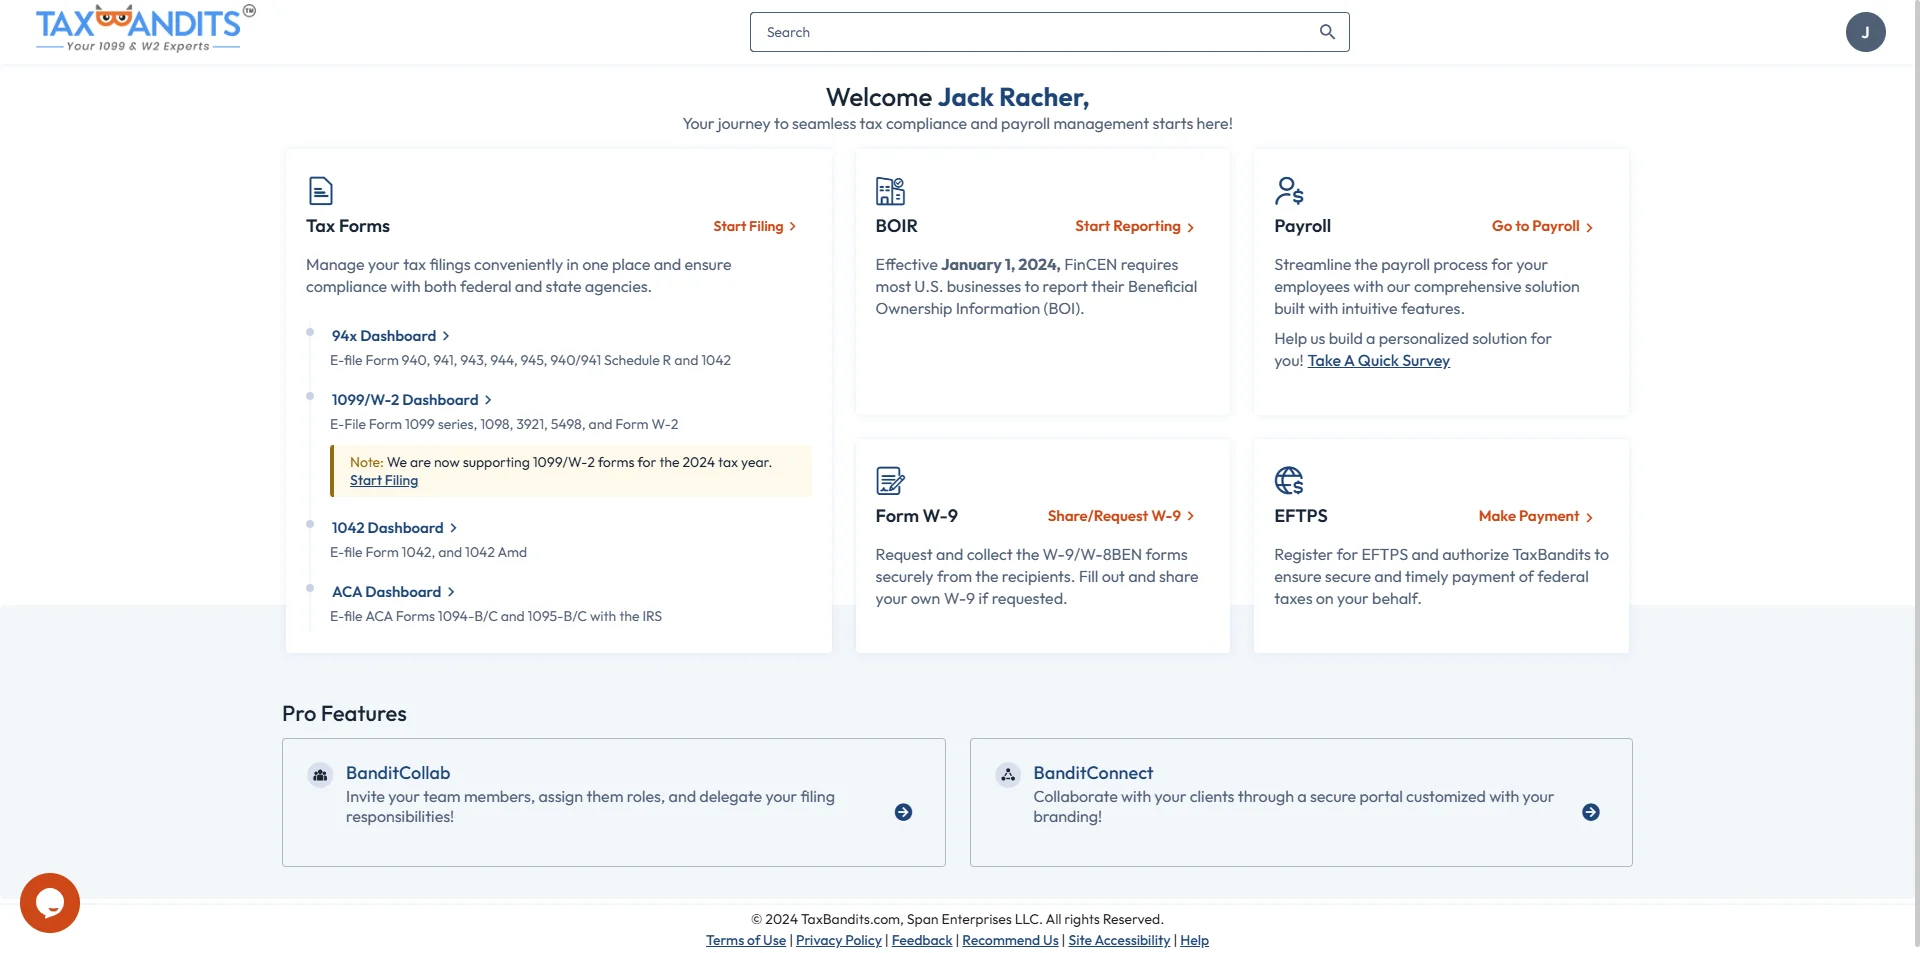This screenshot has height=953, width=1920.
Task: Click Share/Request W-9 link
Action: click(x=1114, y=516)
